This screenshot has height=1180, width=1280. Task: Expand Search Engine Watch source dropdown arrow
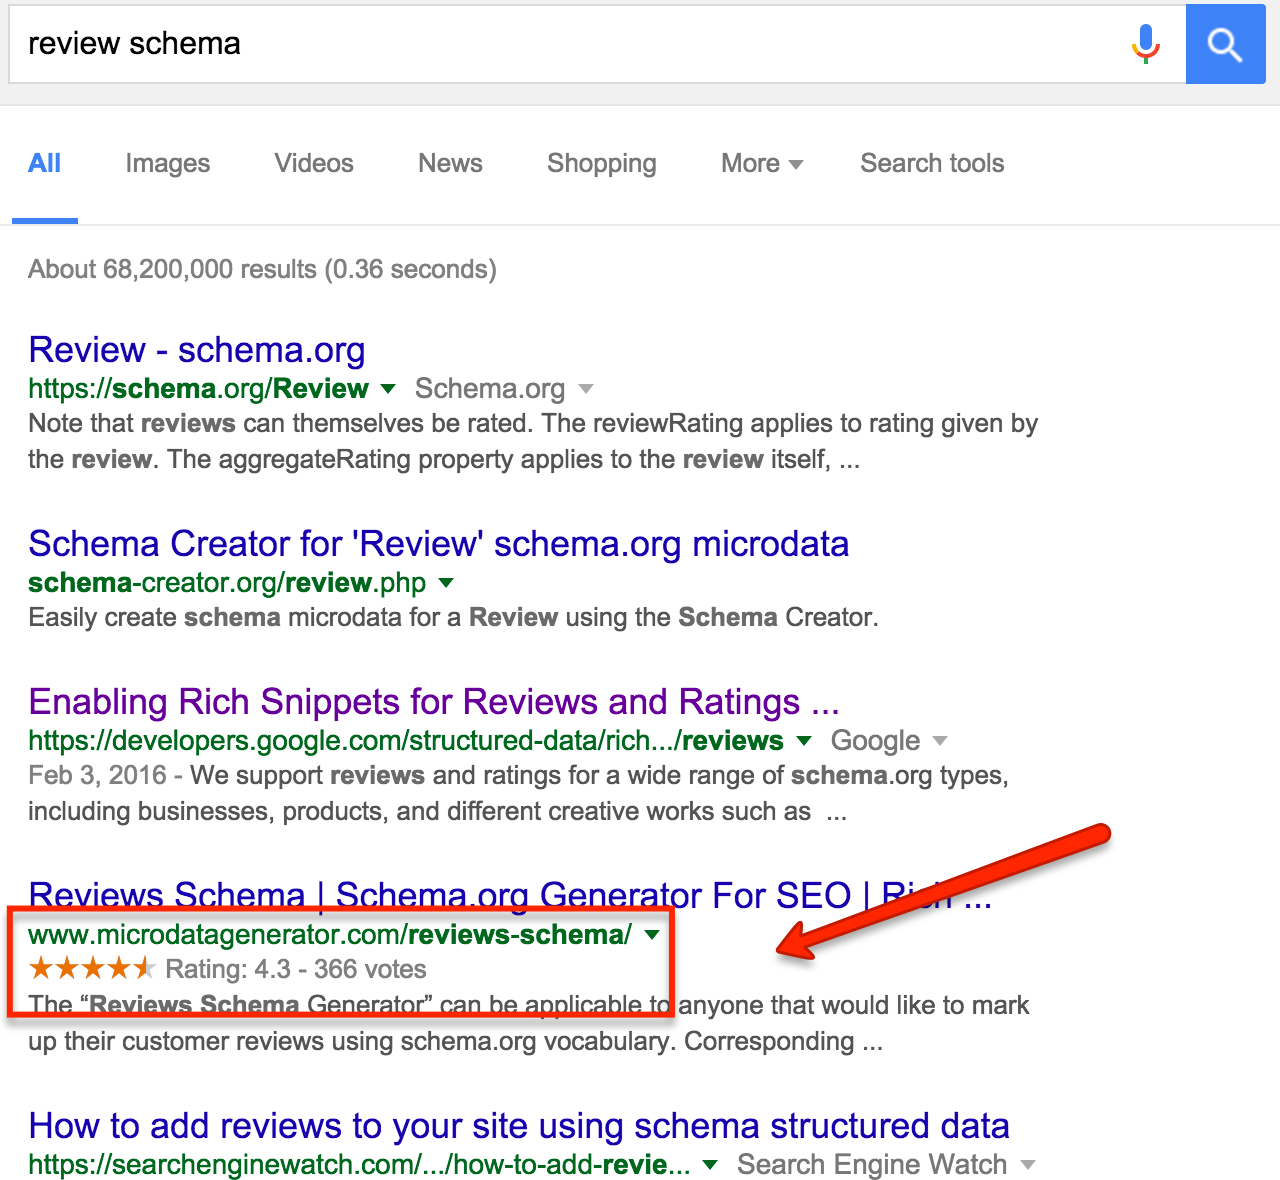coord(1028,1164)
